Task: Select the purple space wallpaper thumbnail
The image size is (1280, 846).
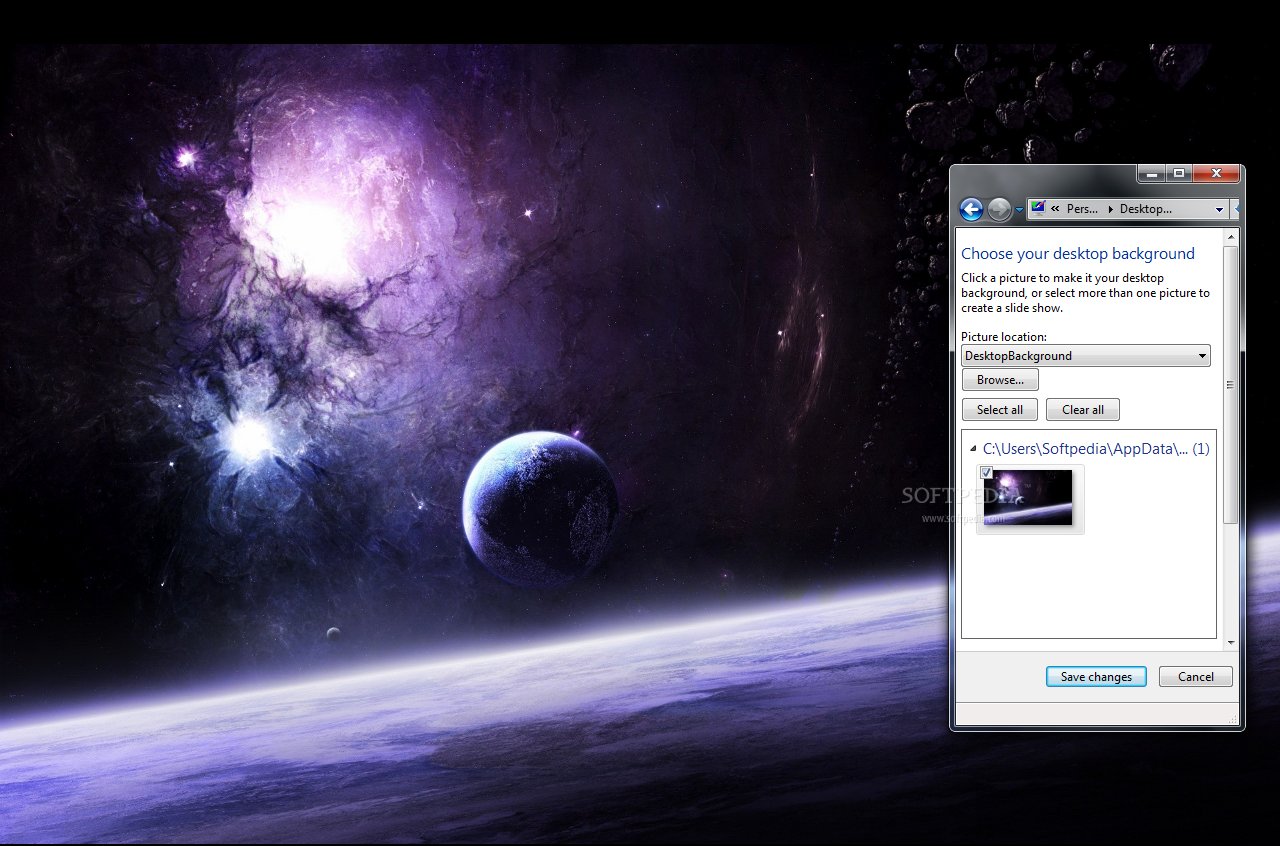Action: click(1029, 498)
